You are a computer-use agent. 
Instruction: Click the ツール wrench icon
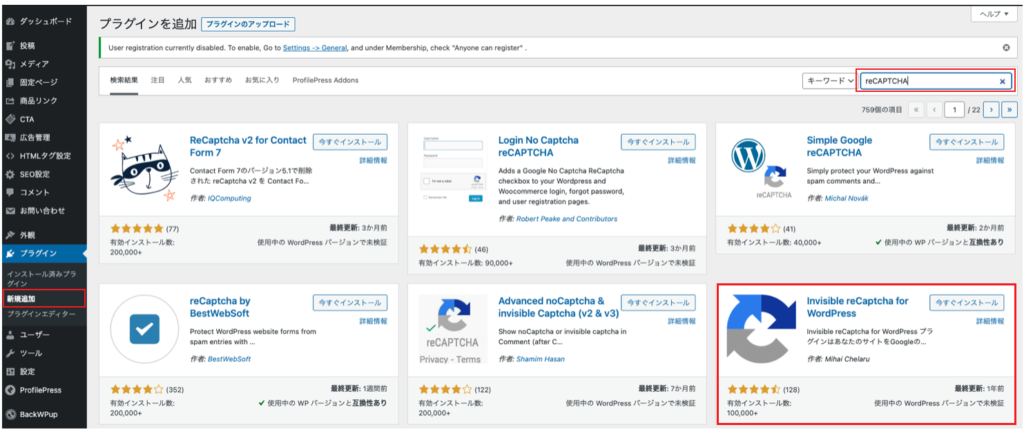tap(10, 353)
